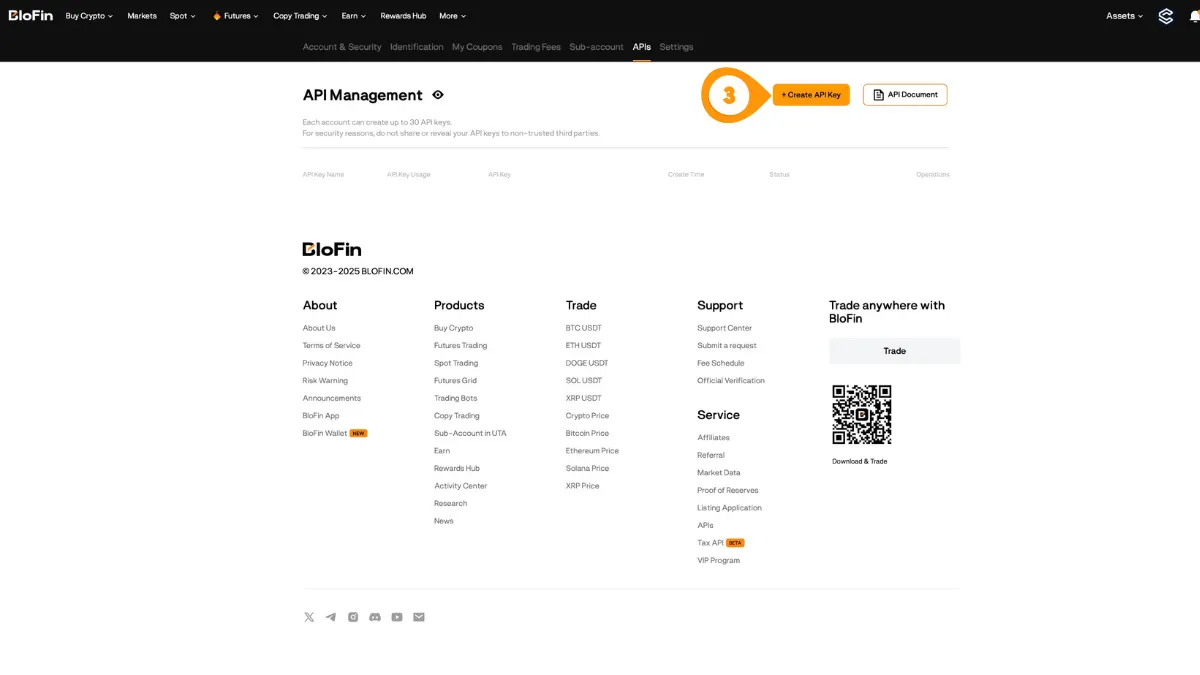Switch to the Identification tab
The image size is (1200, 675).
(417, 47)
